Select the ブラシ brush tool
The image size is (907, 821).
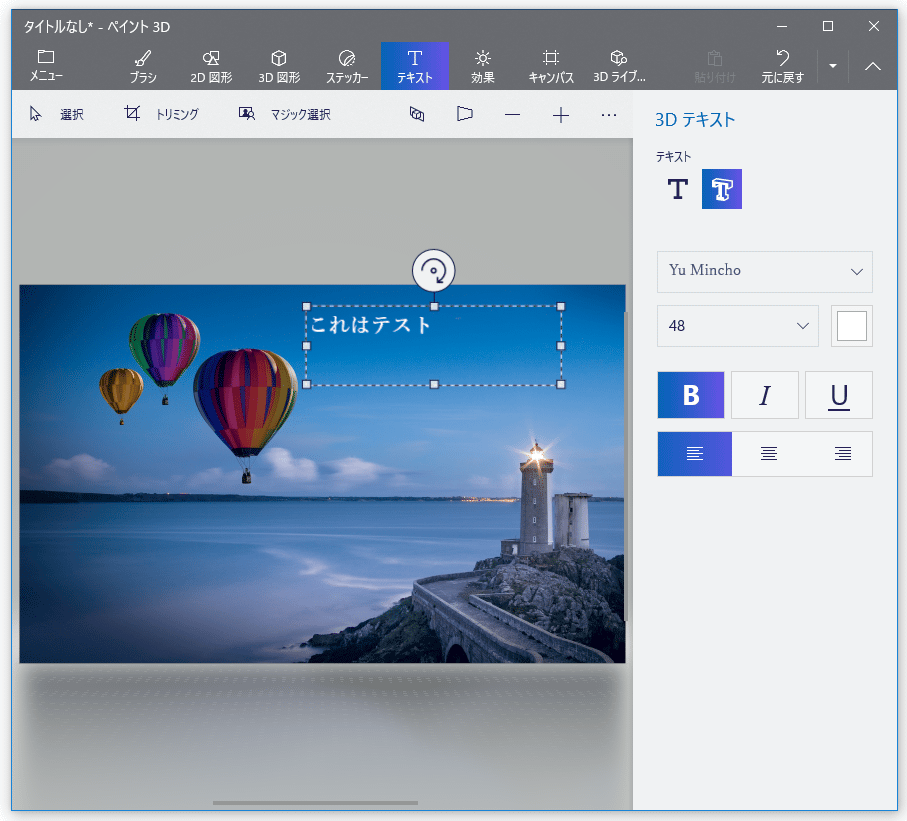143,65
